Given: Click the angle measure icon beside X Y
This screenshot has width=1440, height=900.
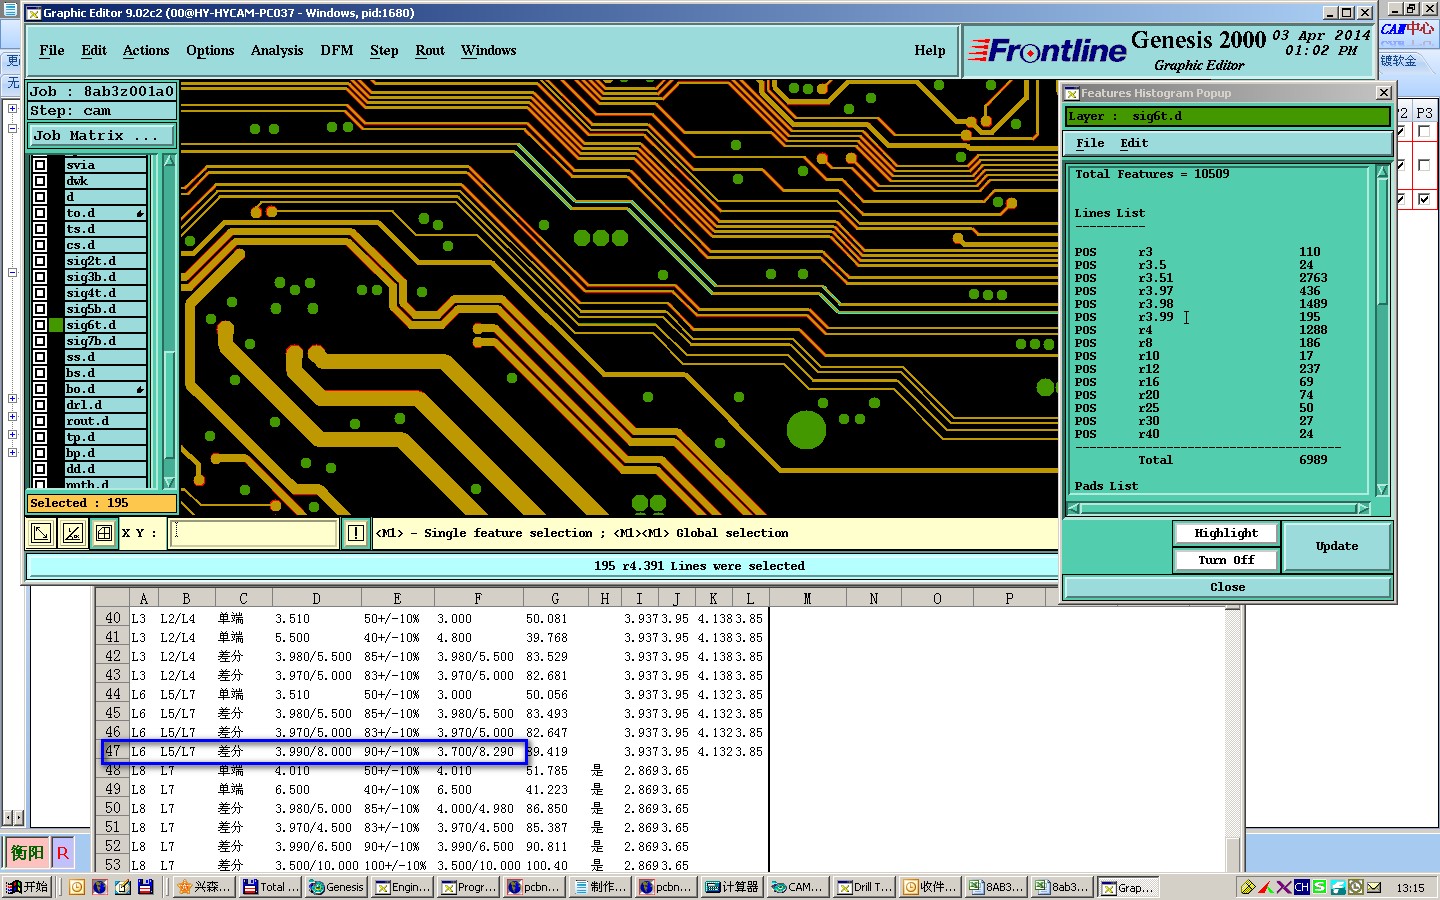Looking at the screenshot, I should (72, 533).
